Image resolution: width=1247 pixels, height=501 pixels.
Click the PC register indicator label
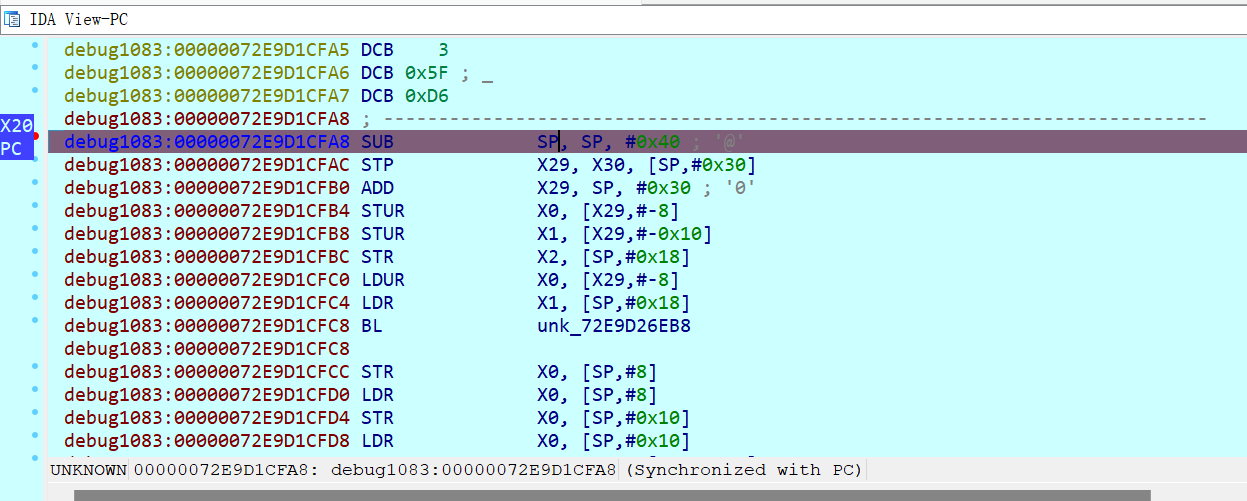[11, 149]
